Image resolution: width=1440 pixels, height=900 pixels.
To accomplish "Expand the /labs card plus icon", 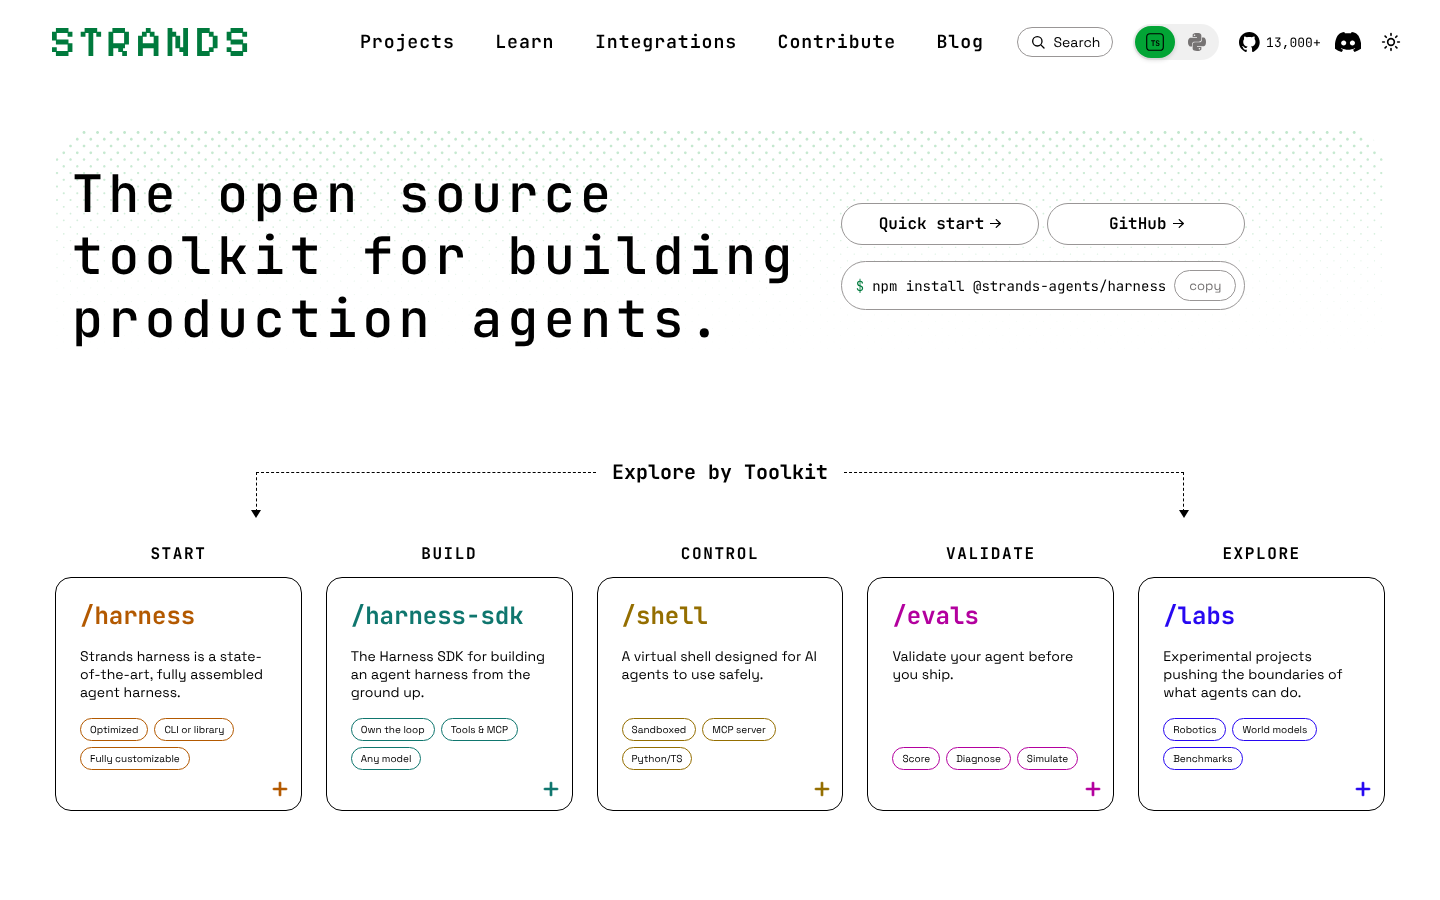I will click(1363, 789).
